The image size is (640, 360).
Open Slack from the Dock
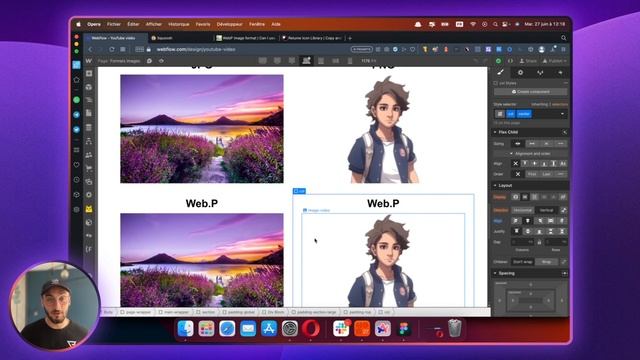coord(341,329)
